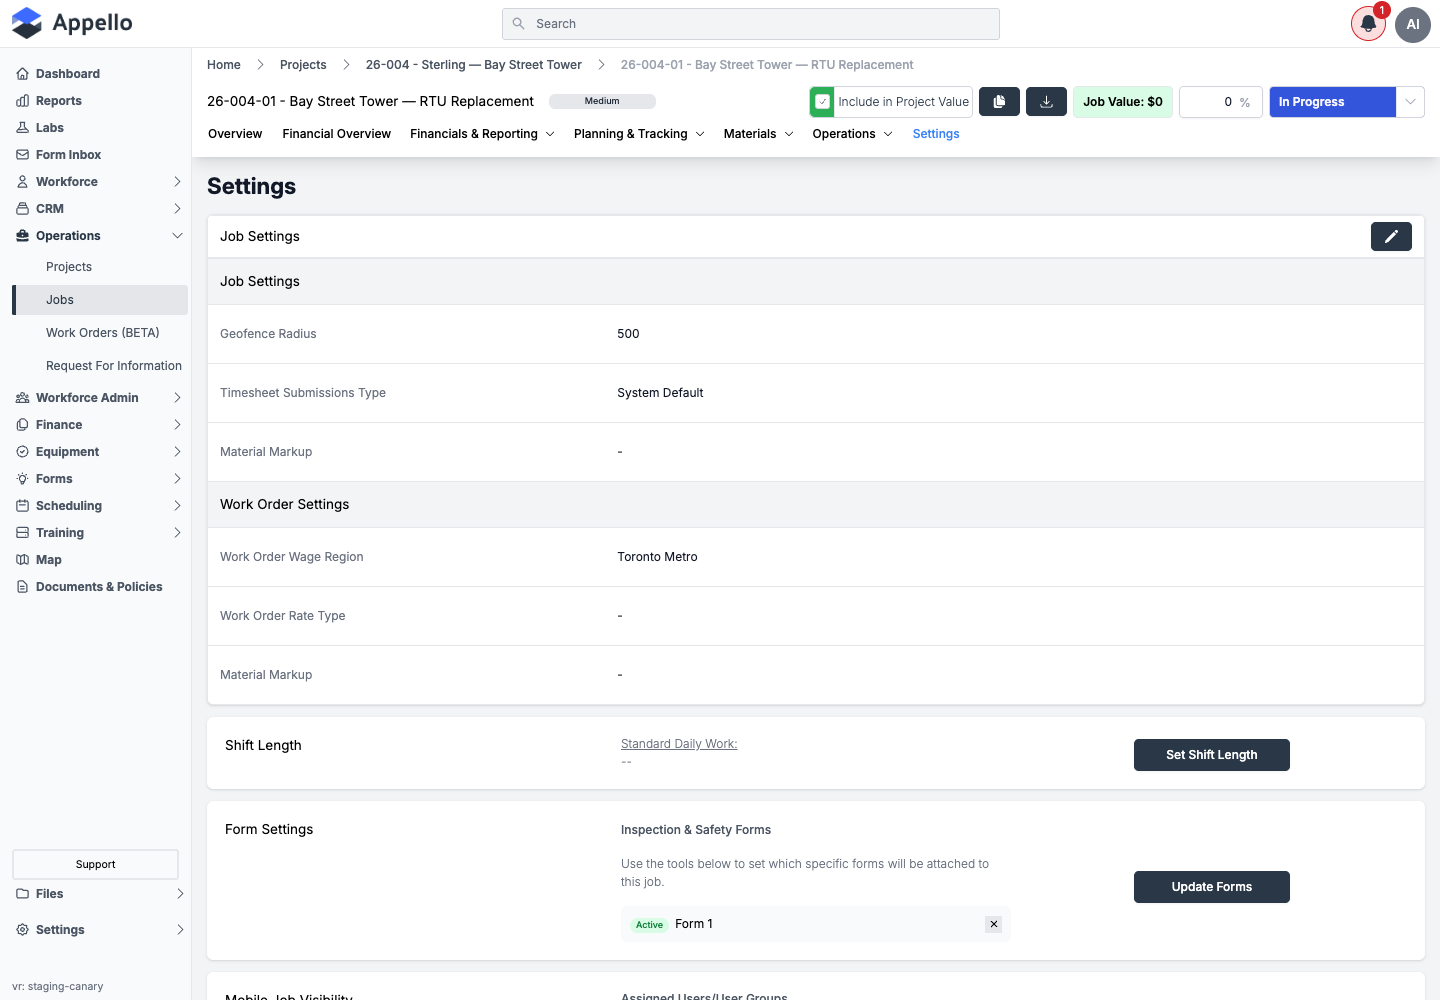Go to Home breadcrumb link

(x=224, y=65)
